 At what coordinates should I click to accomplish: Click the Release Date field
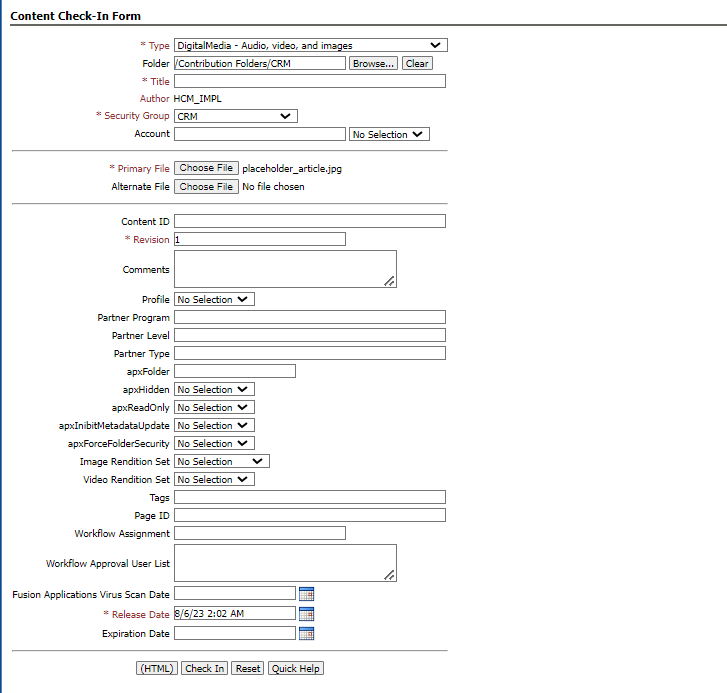pyautogui.click(x=235, y=613)
